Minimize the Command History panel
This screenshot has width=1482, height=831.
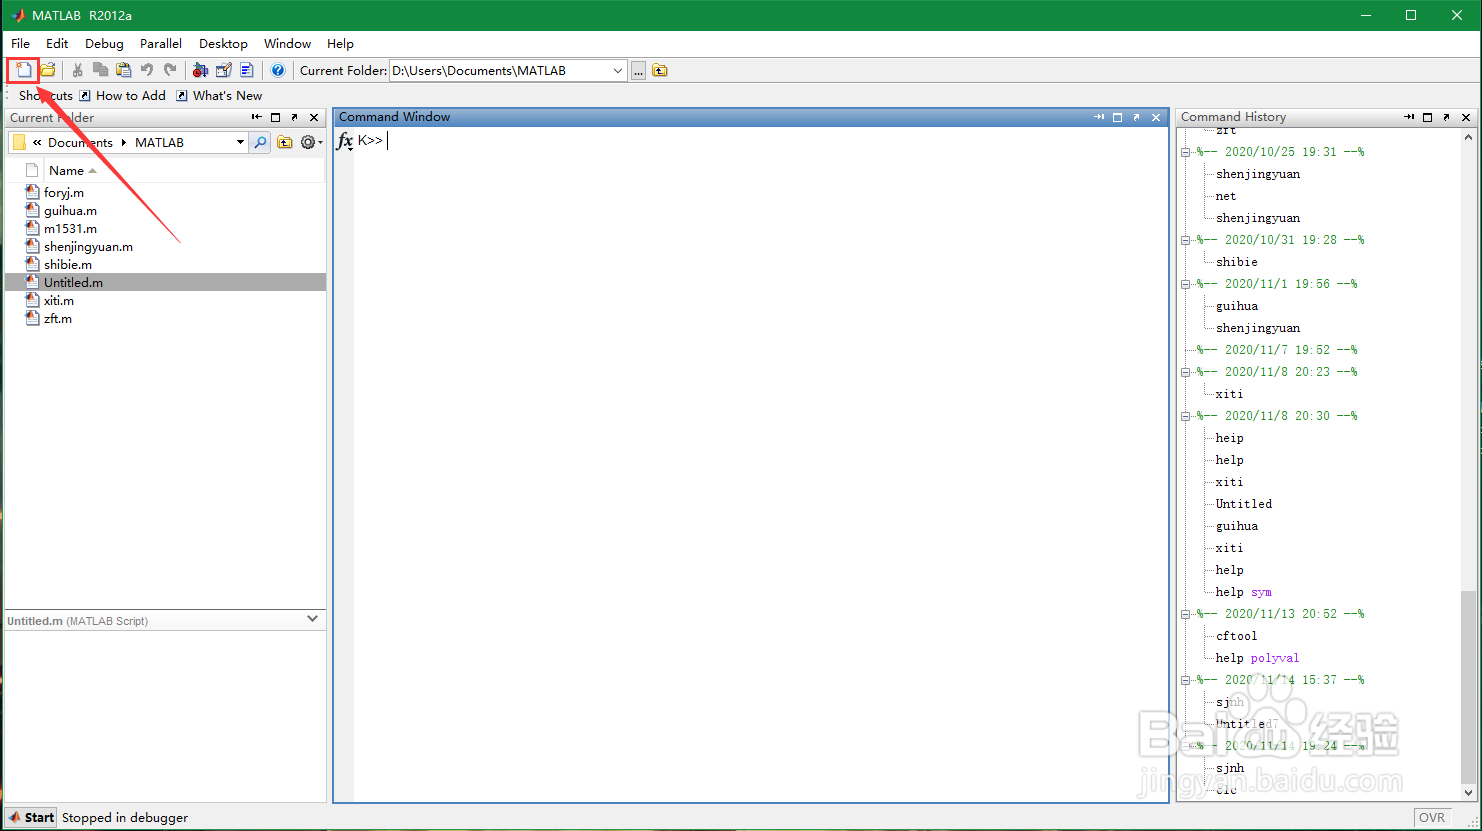pos(1409,117)
